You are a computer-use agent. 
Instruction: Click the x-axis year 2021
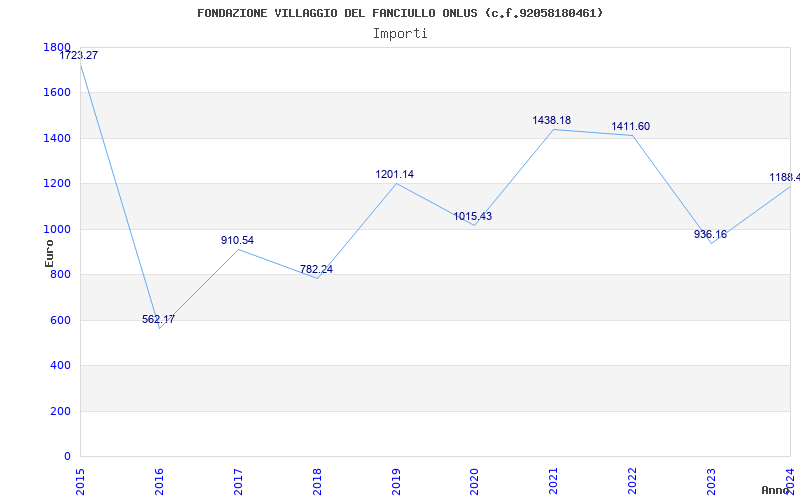554,481
